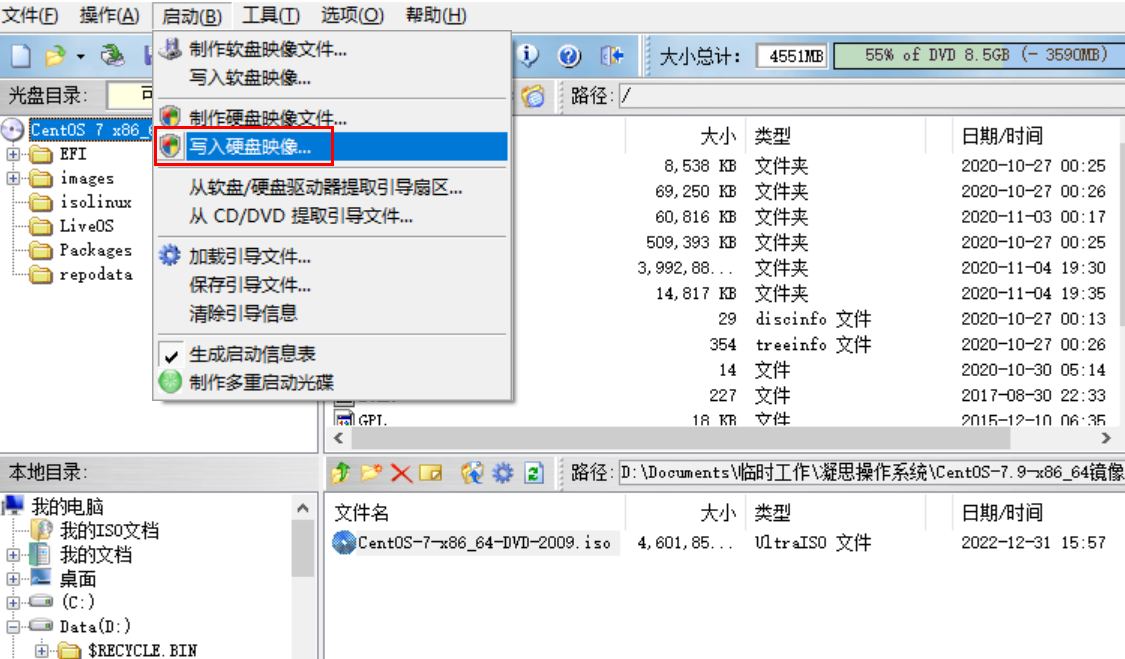This screenshot has width=1125, height=659.
Task: Open the settings gear icon
Action: (x=501, y=474)
